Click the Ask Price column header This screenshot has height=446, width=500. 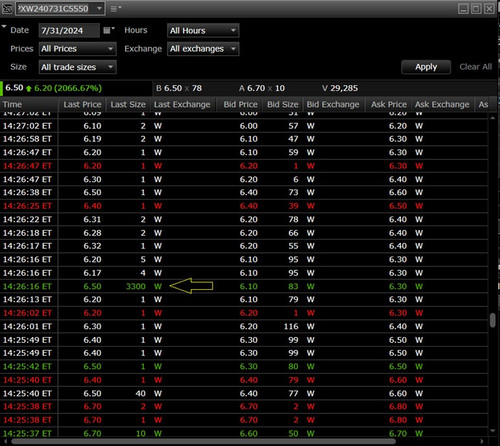click(x=389, y=104)
